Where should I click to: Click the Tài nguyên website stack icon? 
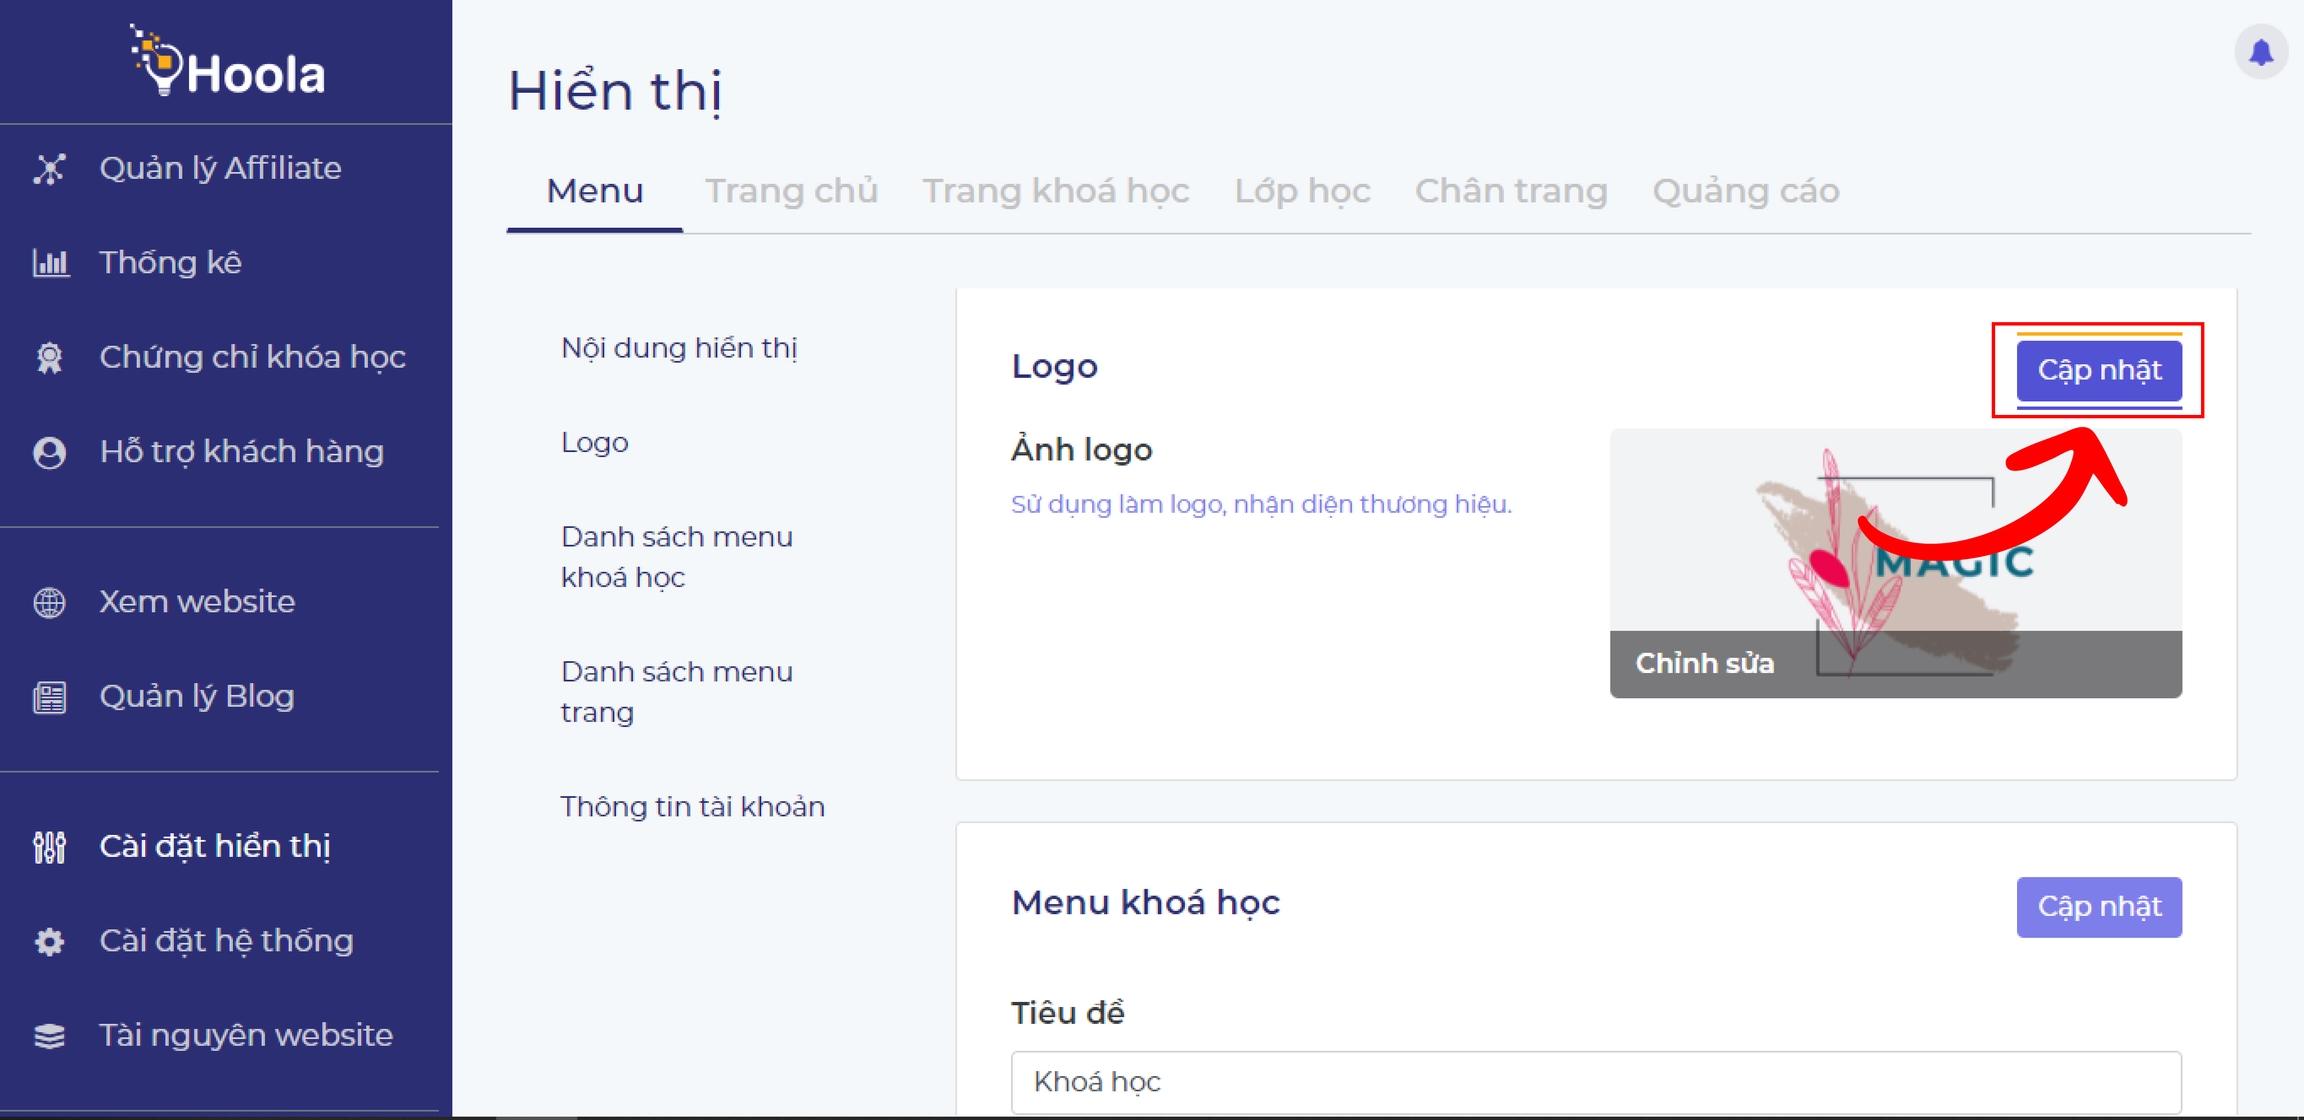point(50,1035)
